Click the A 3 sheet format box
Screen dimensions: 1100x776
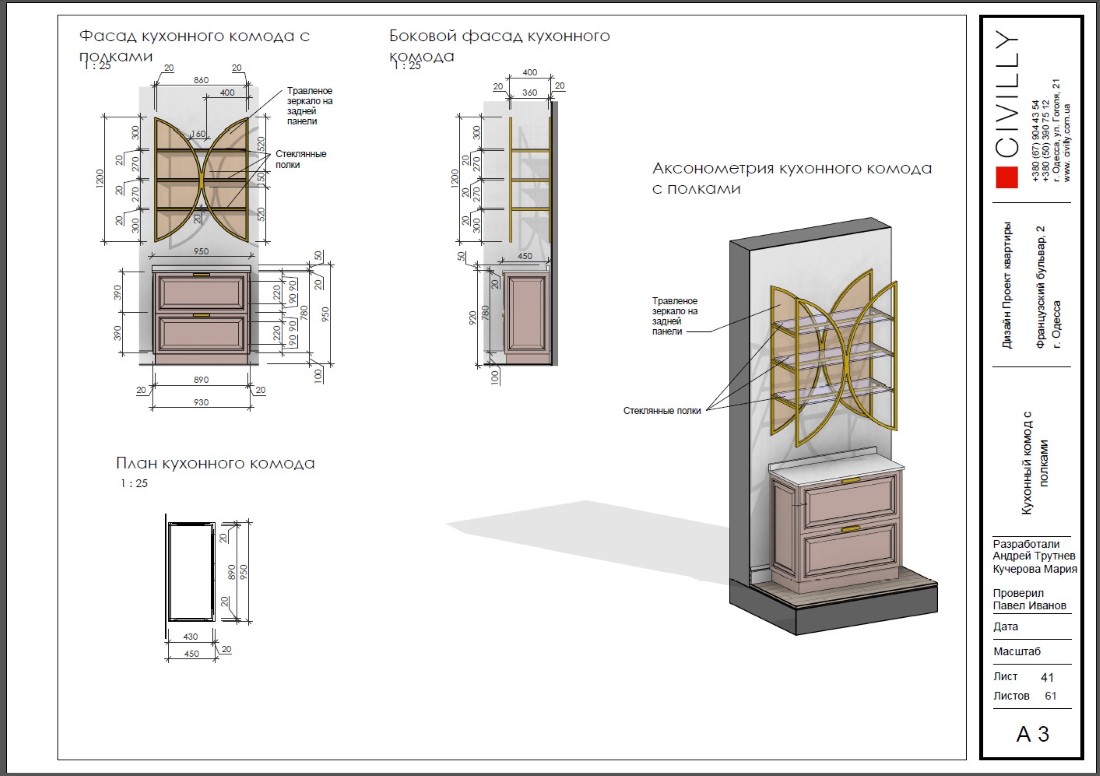(x=1032, y=735)
